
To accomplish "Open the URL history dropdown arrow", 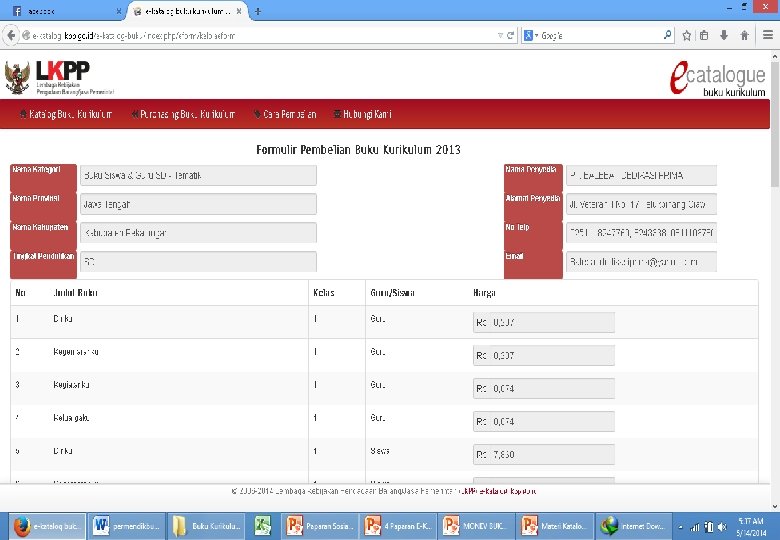I will coord(500,35).
